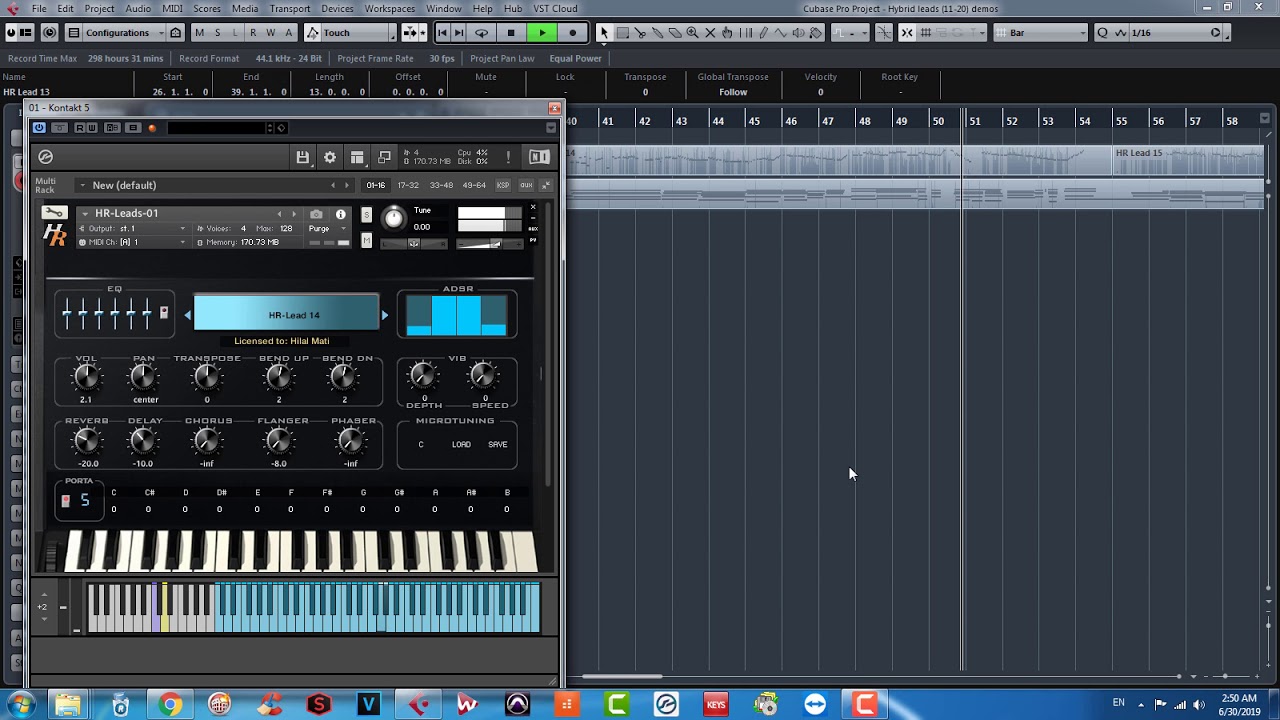Click bar 45 on the ruler
This screenshot has width=1280, height=720.
(754, 121)
